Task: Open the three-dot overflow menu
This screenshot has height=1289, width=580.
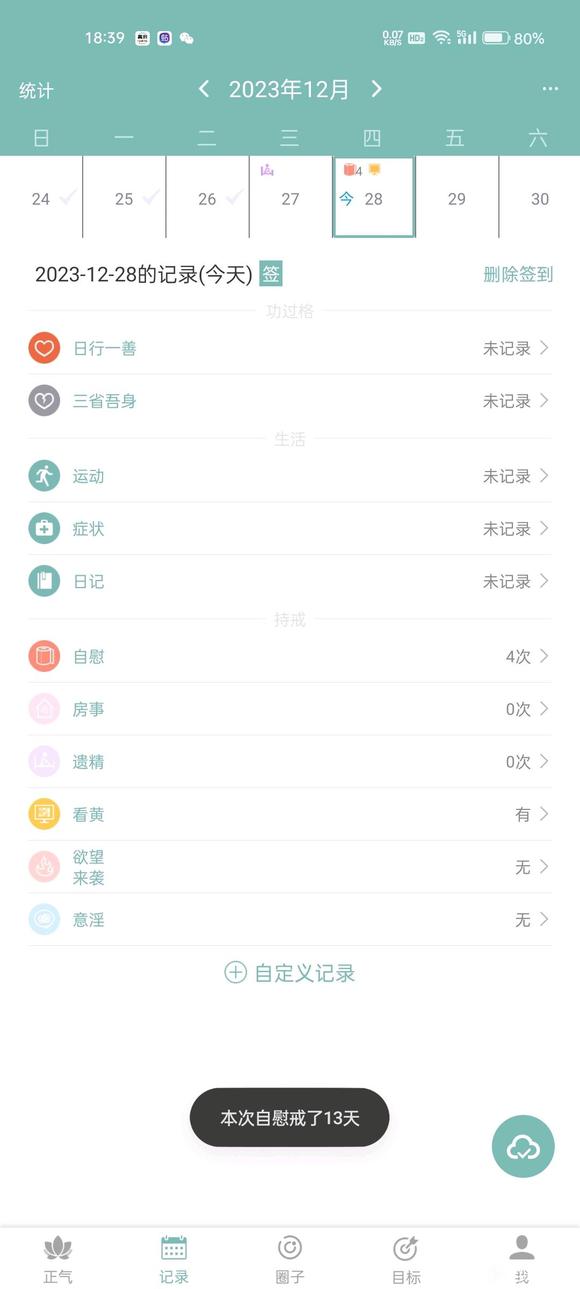Action: (x=549, y=89)
